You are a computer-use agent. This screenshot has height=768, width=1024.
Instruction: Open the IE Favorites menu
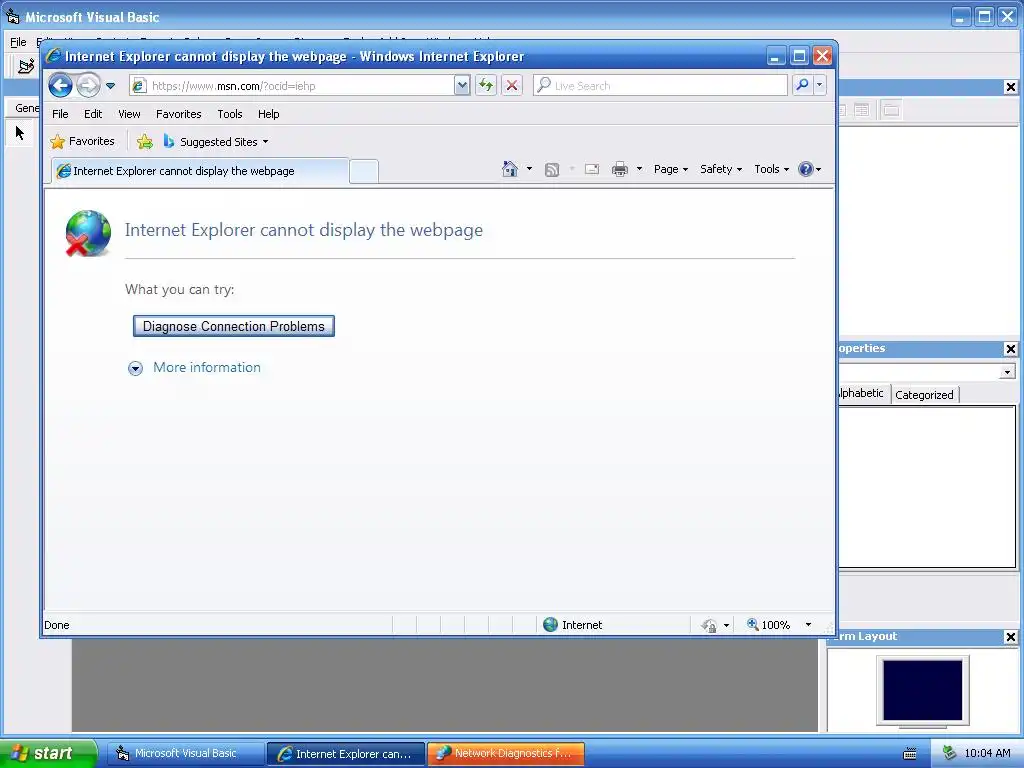coord(178,114)
